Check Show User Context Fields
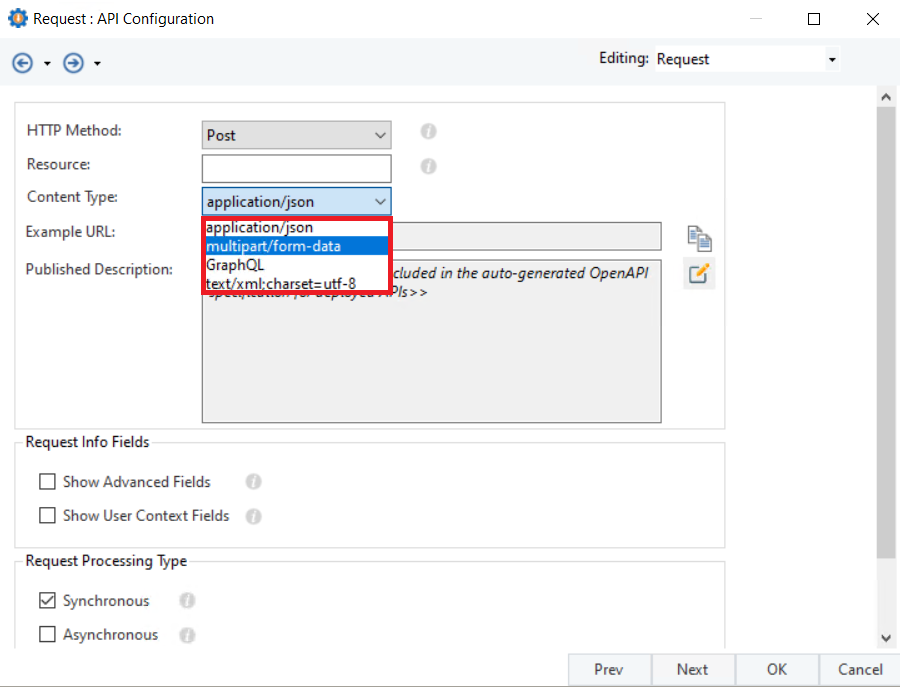Screen dimensions: 900x687 47,516
